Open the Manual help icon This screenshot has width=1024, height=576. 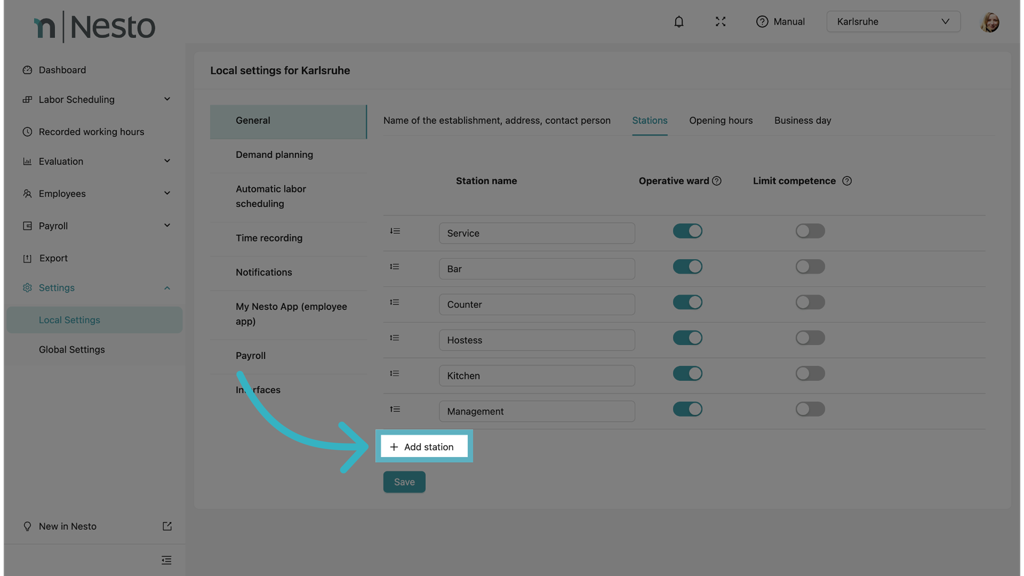pos(762,22)
